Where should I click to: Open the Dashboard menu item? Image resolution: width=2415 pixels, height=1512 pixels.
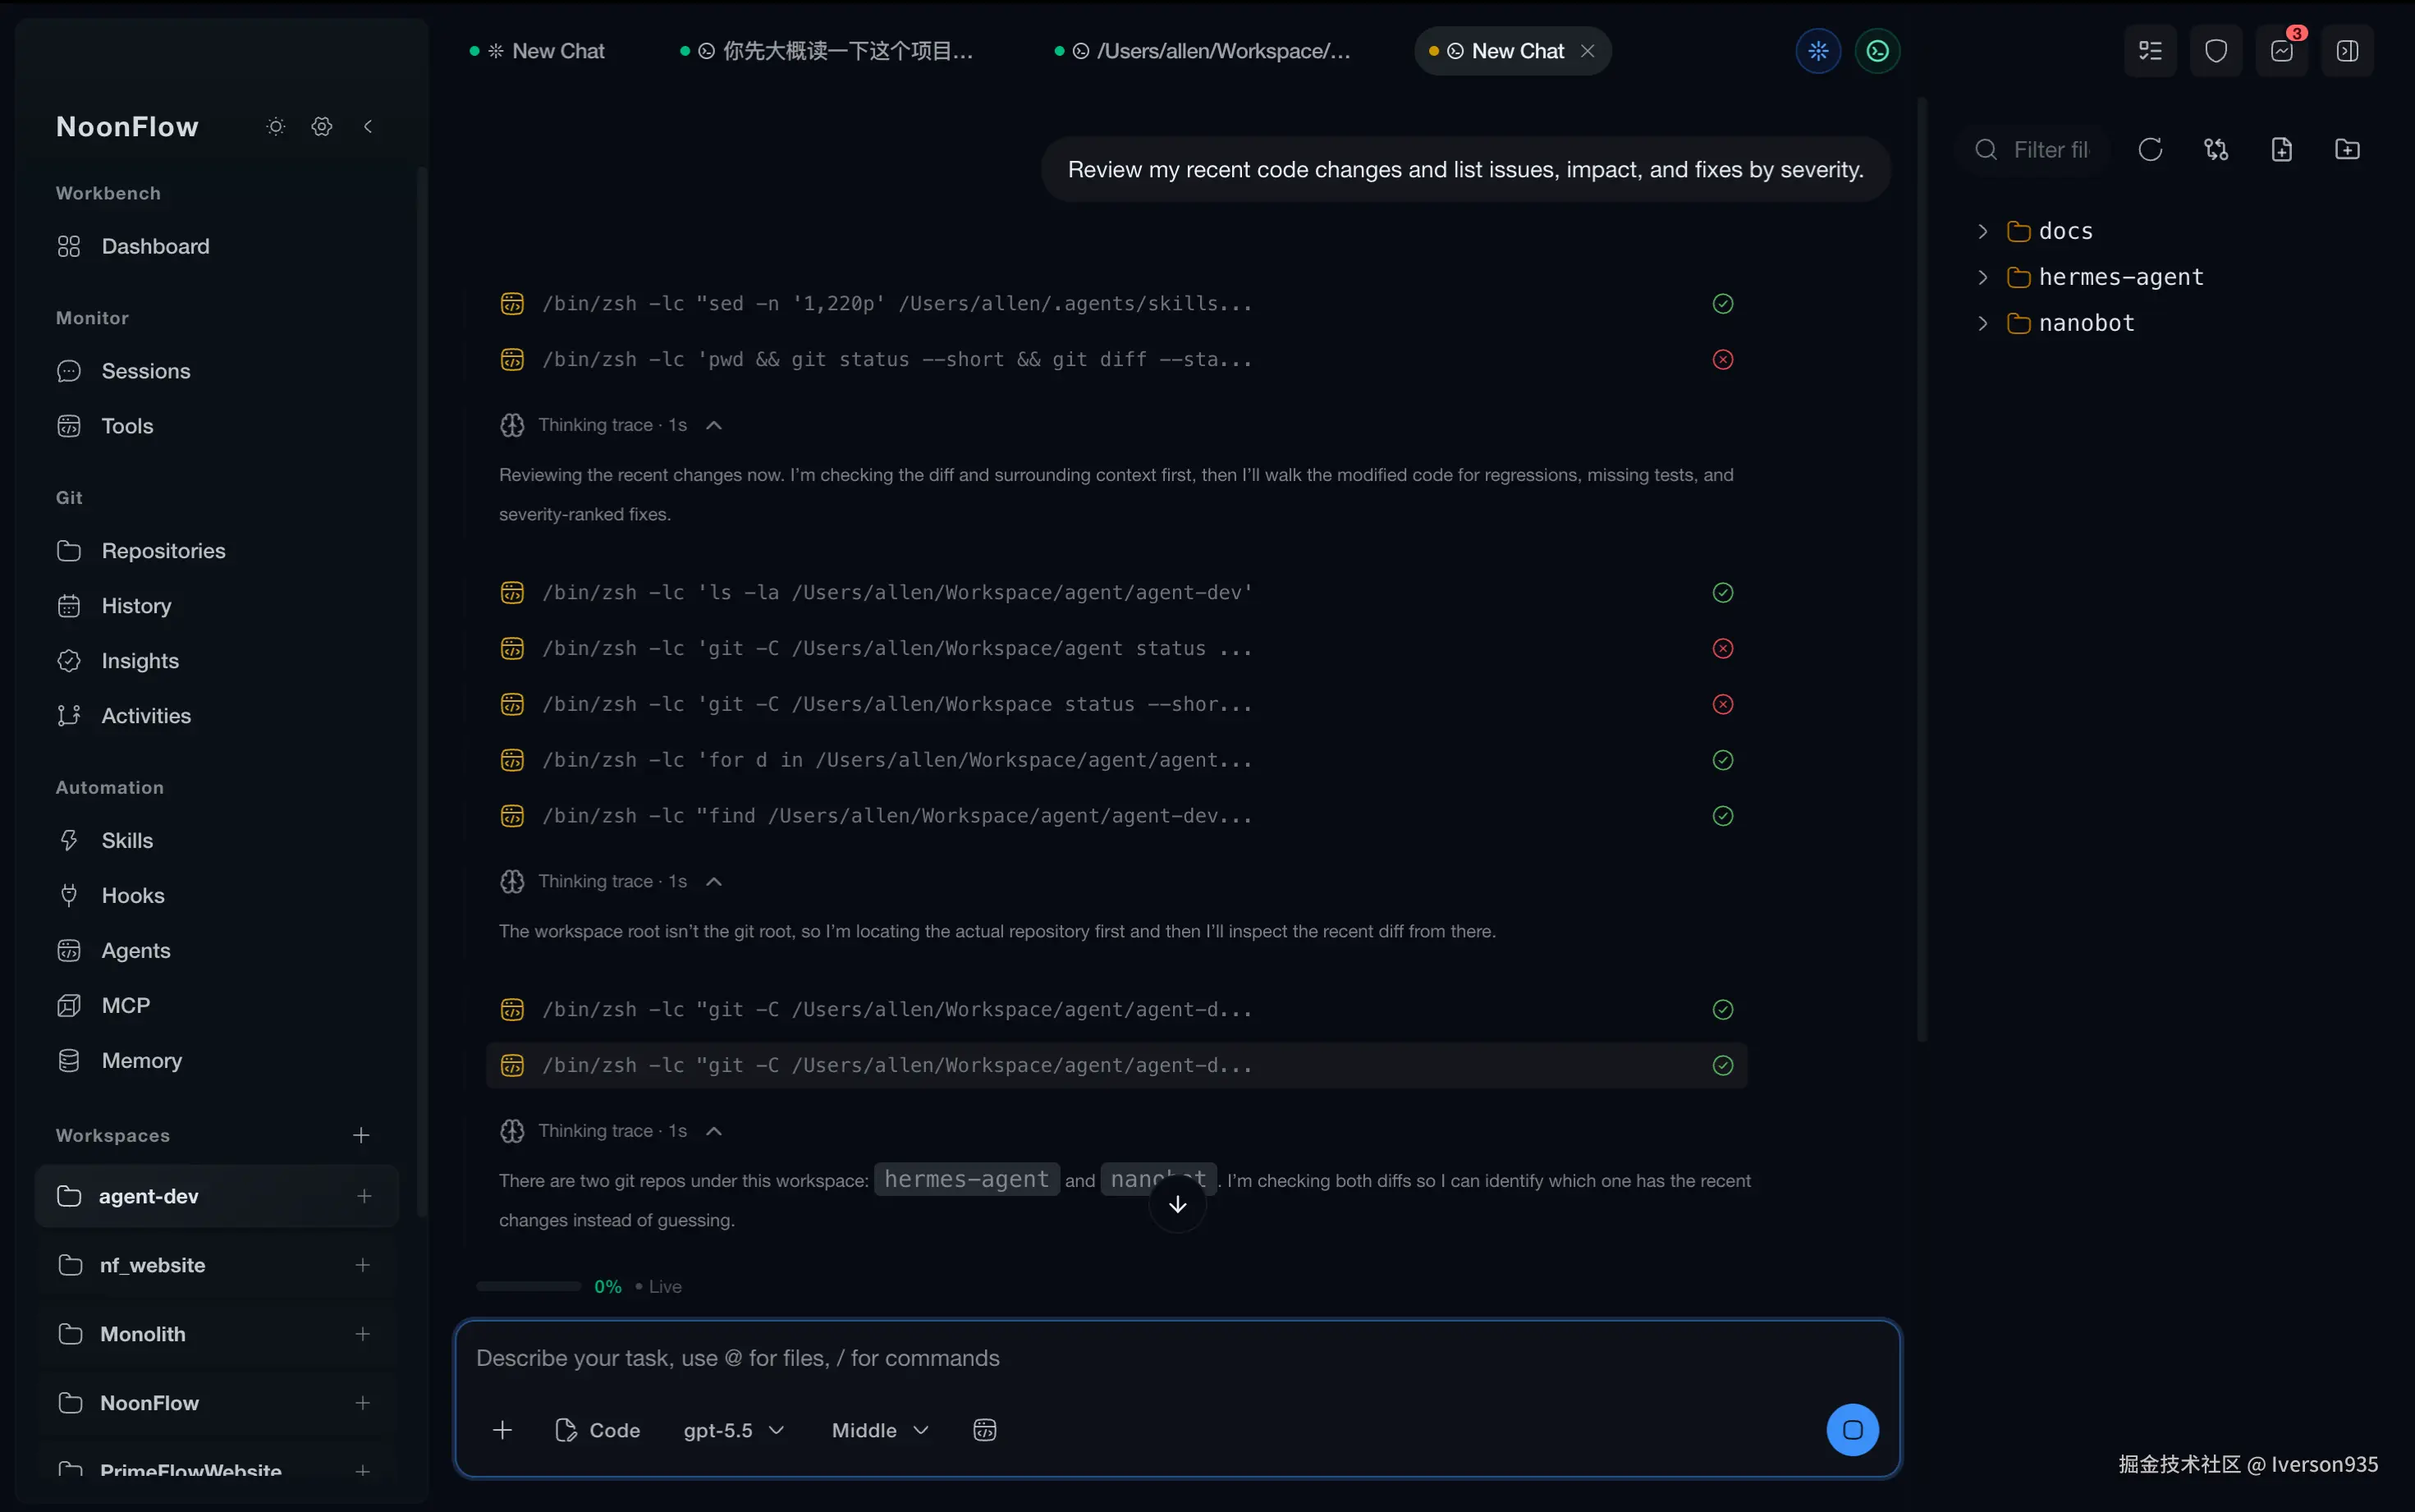[155, 246]
